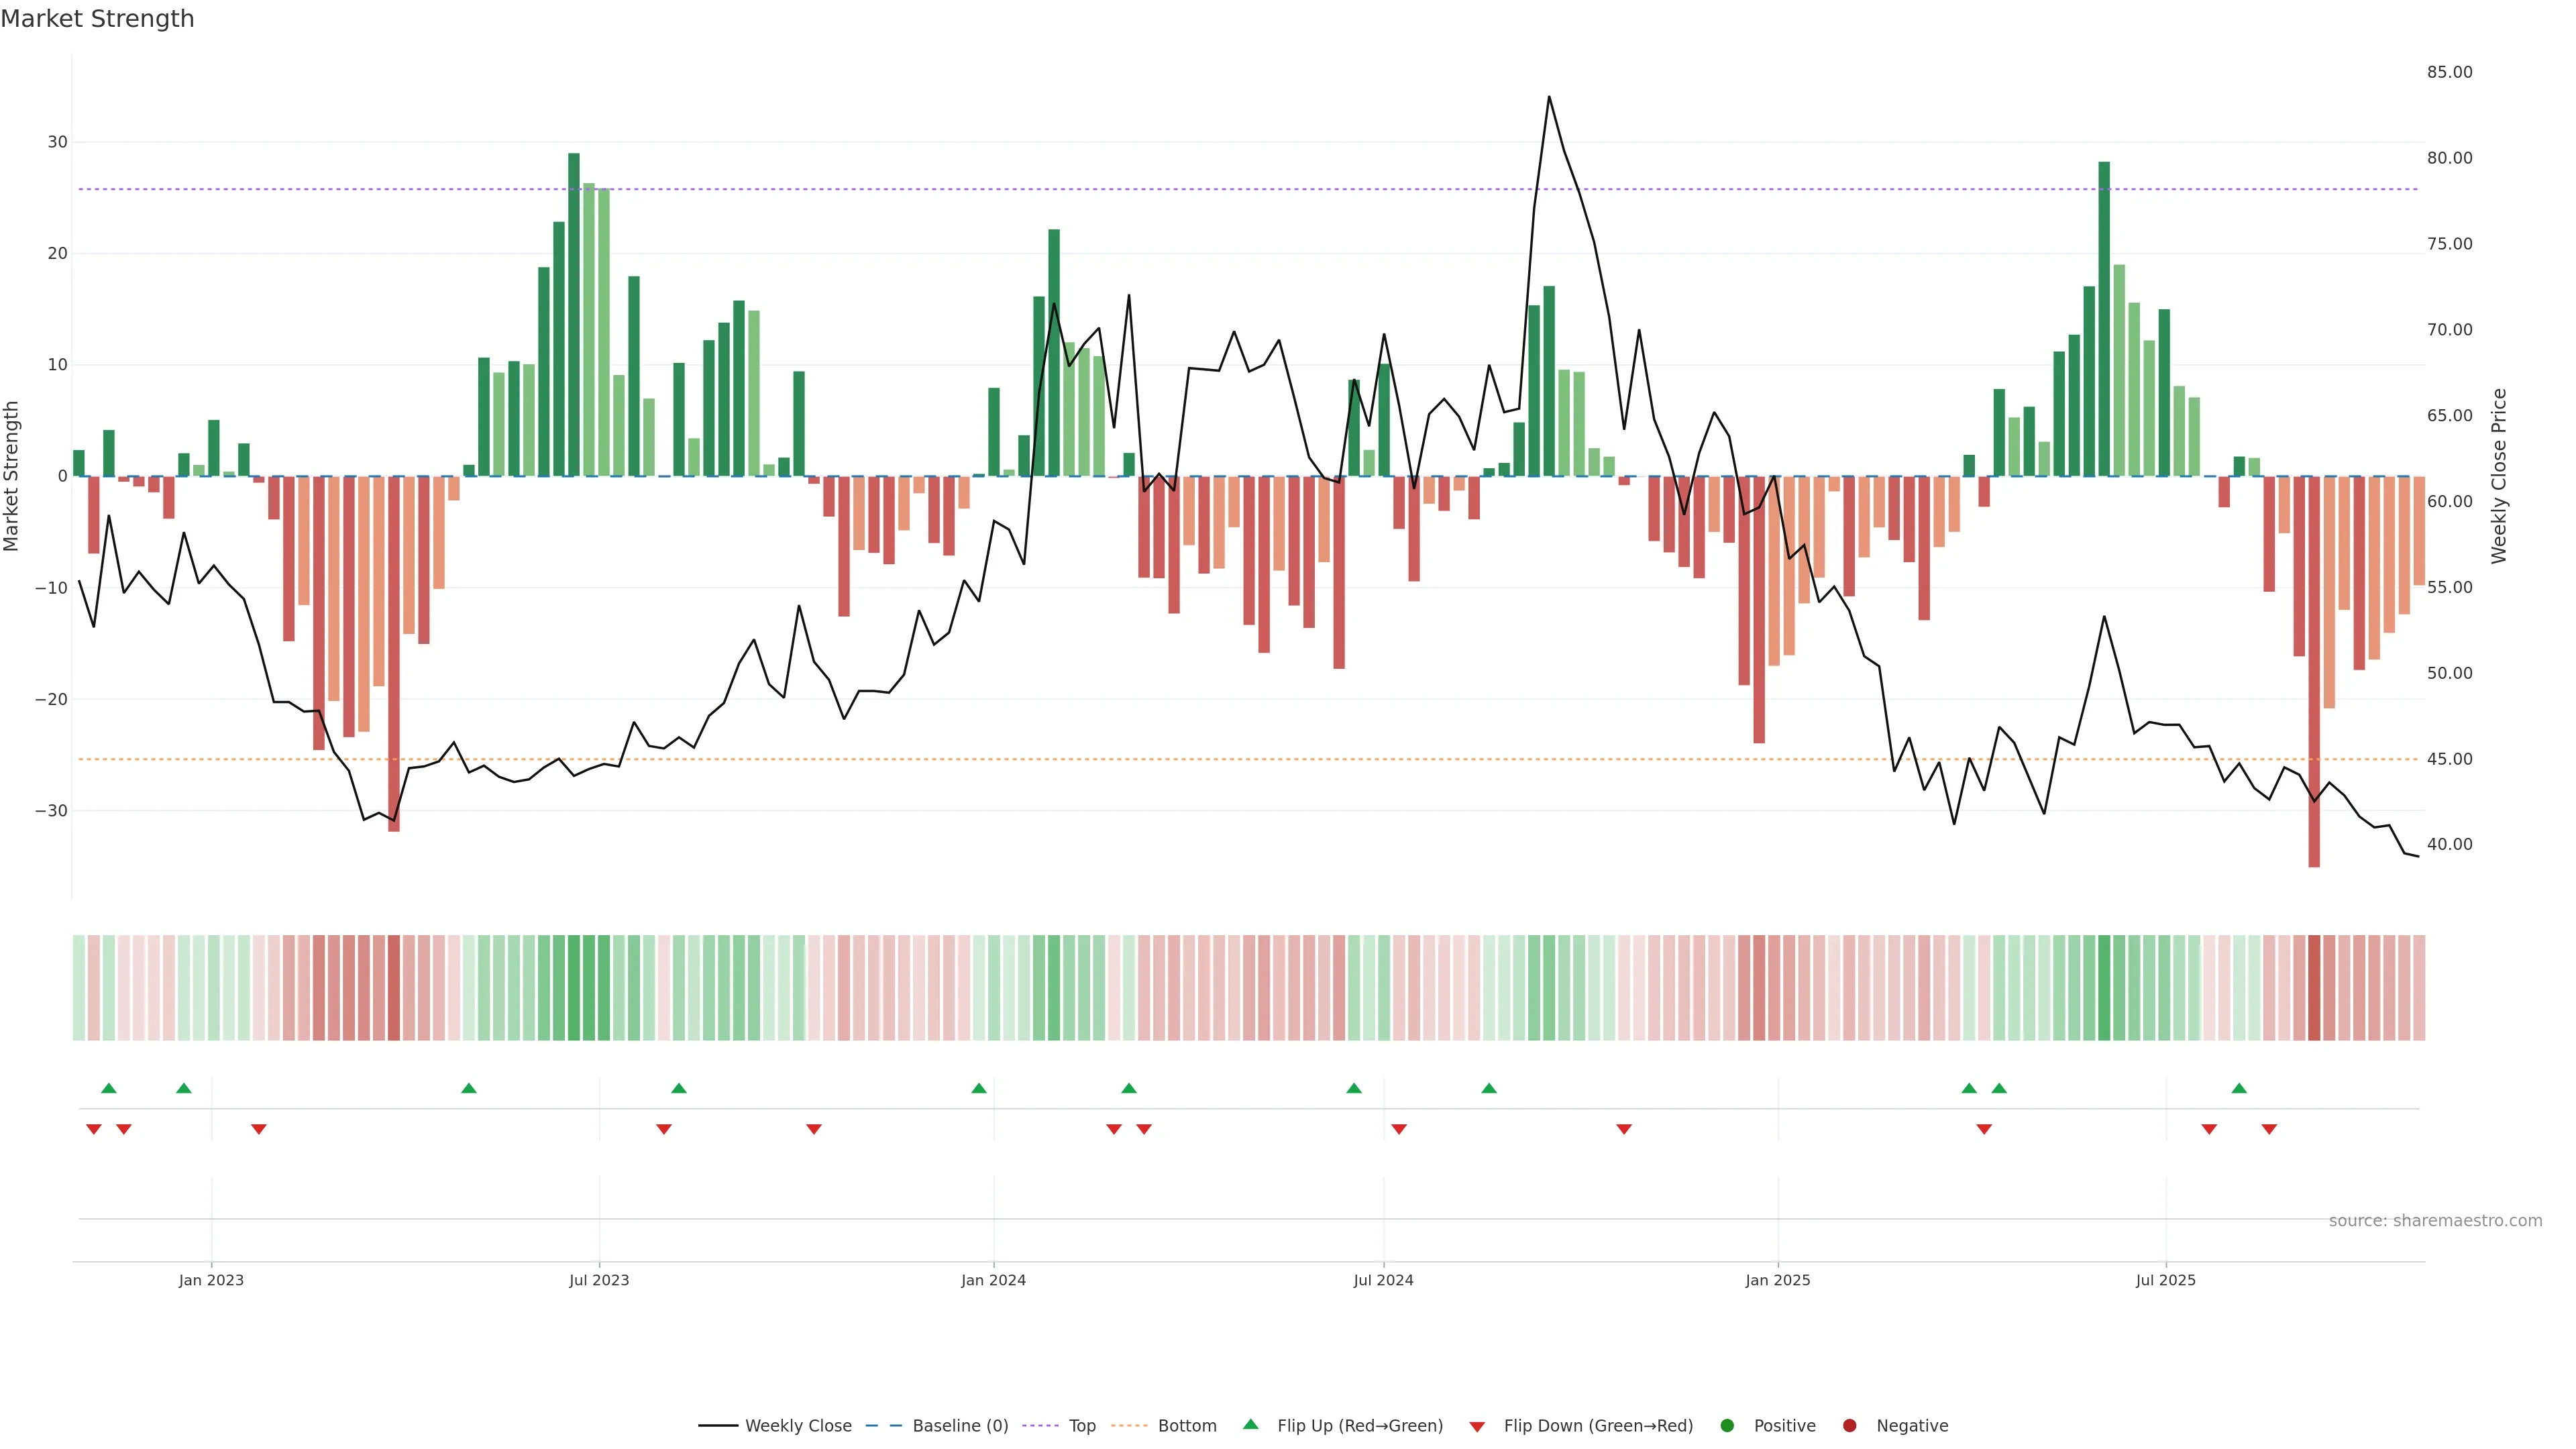Click the source: sharemaestro.com text

[2435, 1220]
